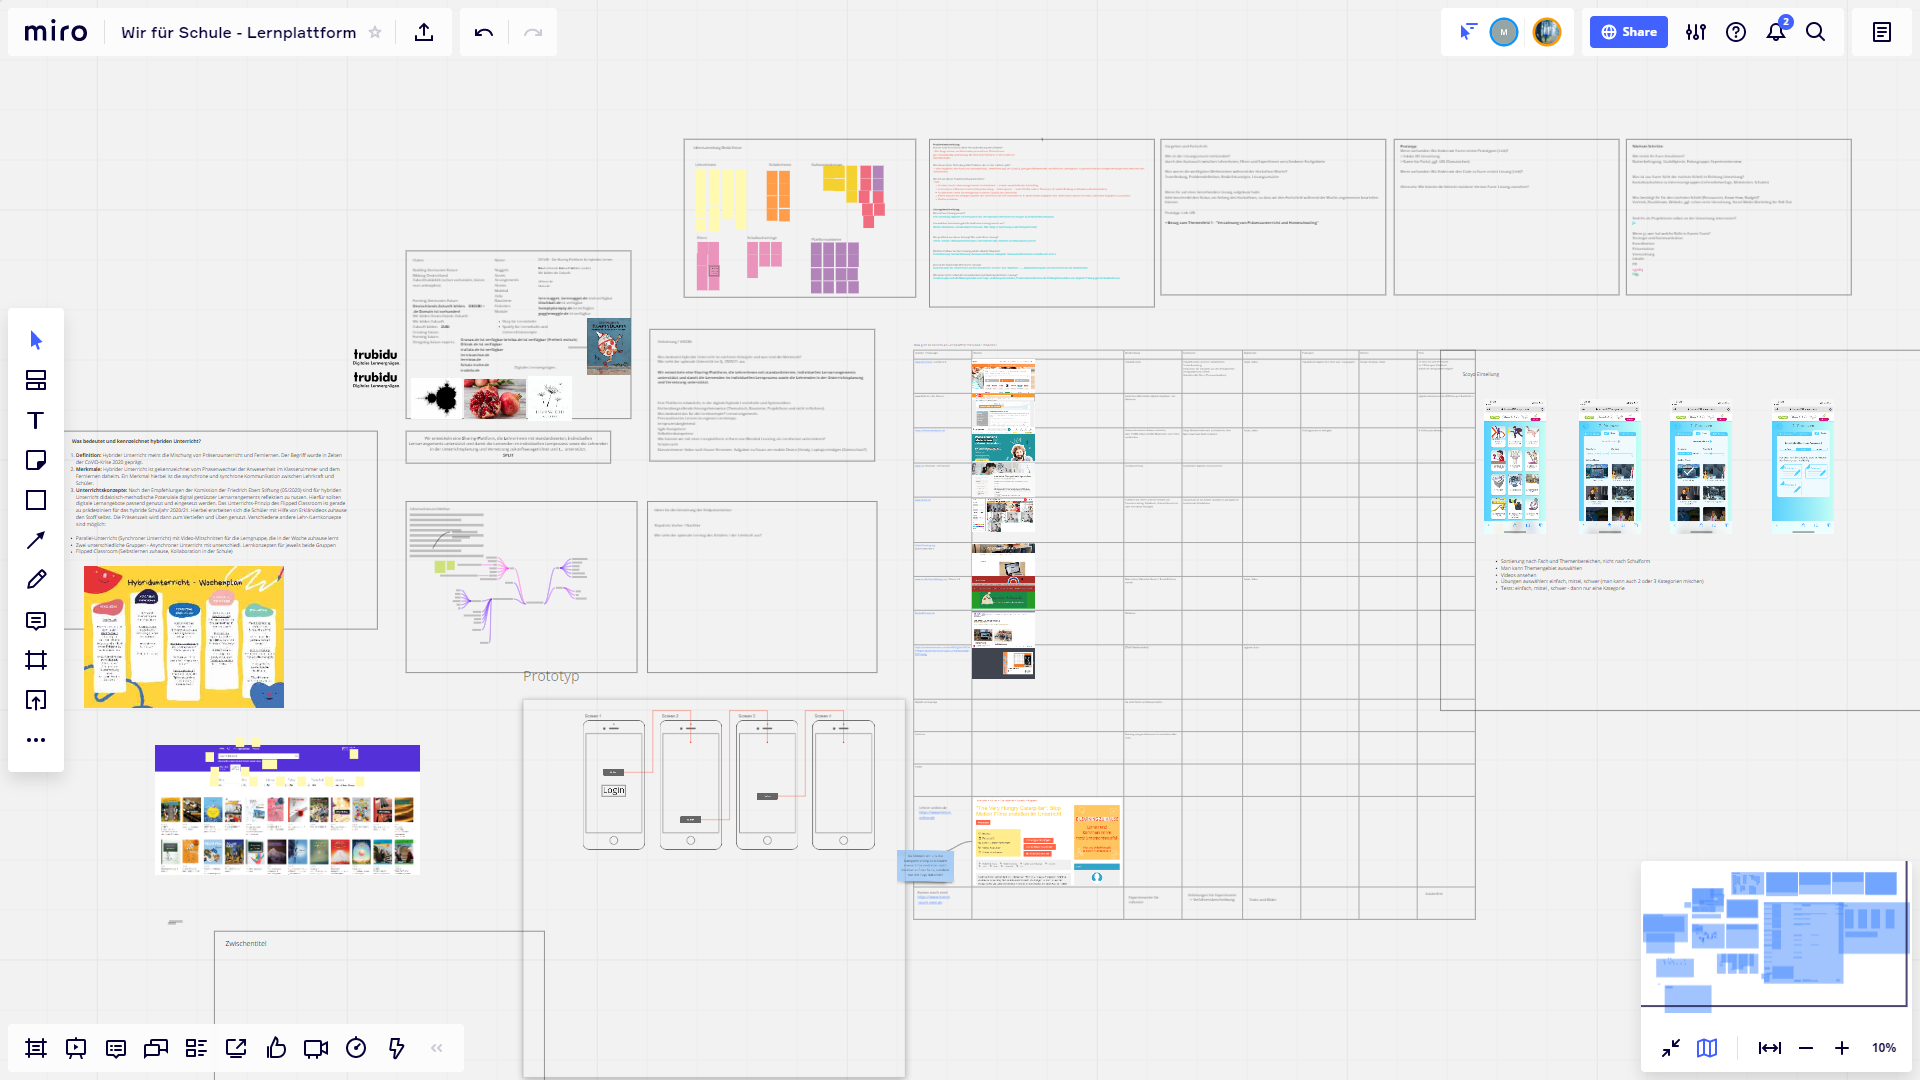Image resolution: width=1920 pixels, height=1080 pixels.
Task: Click the Share button
Action: pyautogui.click(x=1628, y=32)
